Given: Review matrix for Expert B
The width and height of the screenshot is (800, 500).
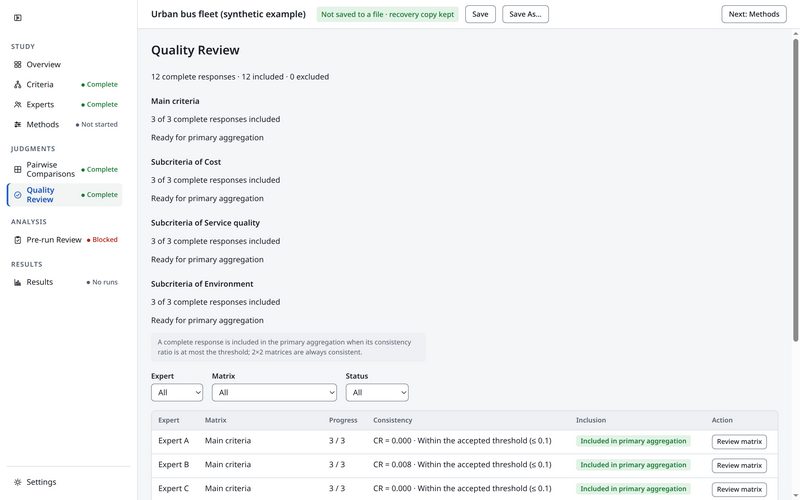Looking at the screenshot, I should coord(739,465).
